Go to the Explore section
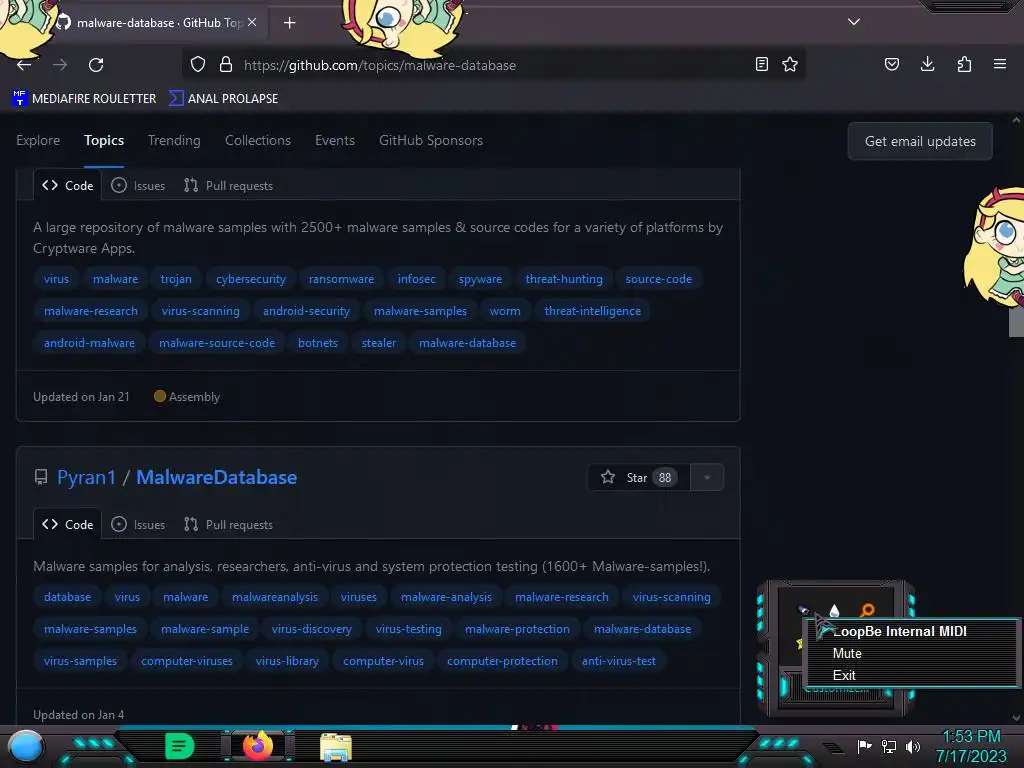This screenshot has height=768, width=1024. (38, 140)
